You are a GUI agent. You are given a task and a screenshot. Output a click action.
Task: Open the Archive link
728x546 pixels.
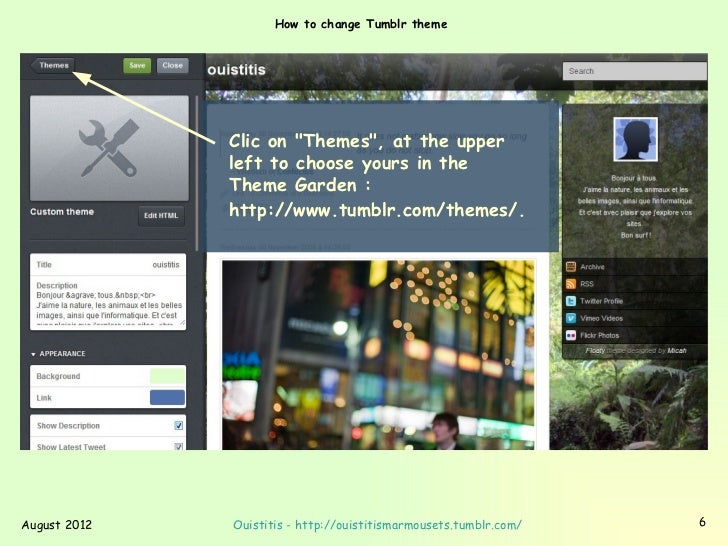pos(592,267)
